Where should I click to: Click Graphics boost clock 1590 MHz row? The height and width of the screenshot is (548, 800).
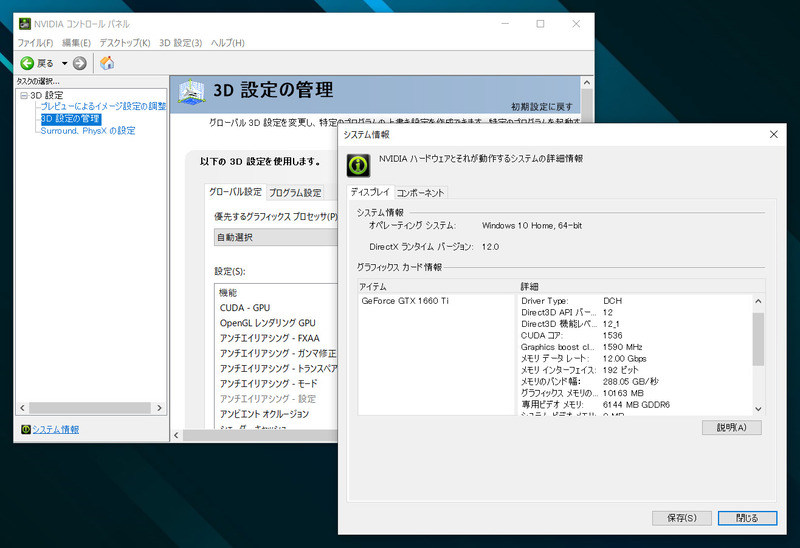point(635,347)
